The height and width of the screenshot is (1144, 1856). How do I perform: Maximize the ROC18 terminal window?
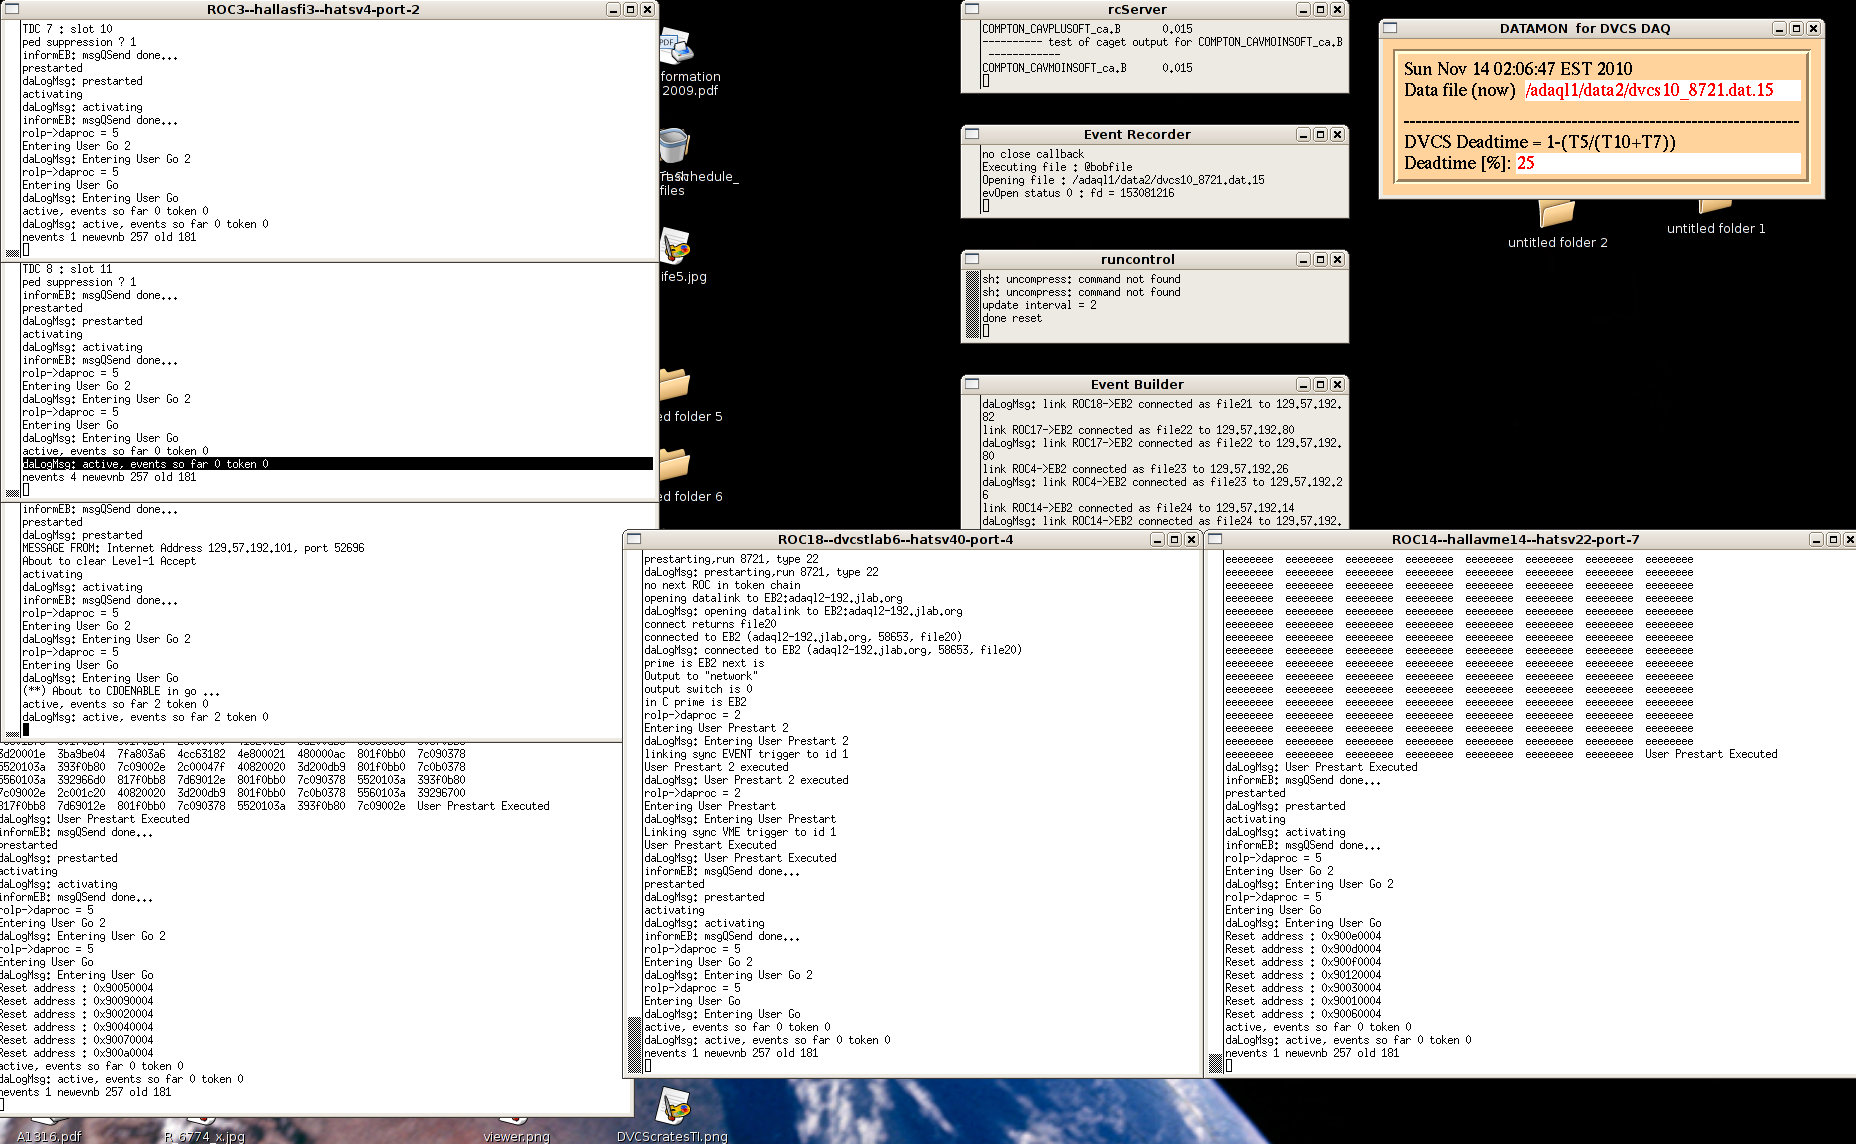[1174, 539]
